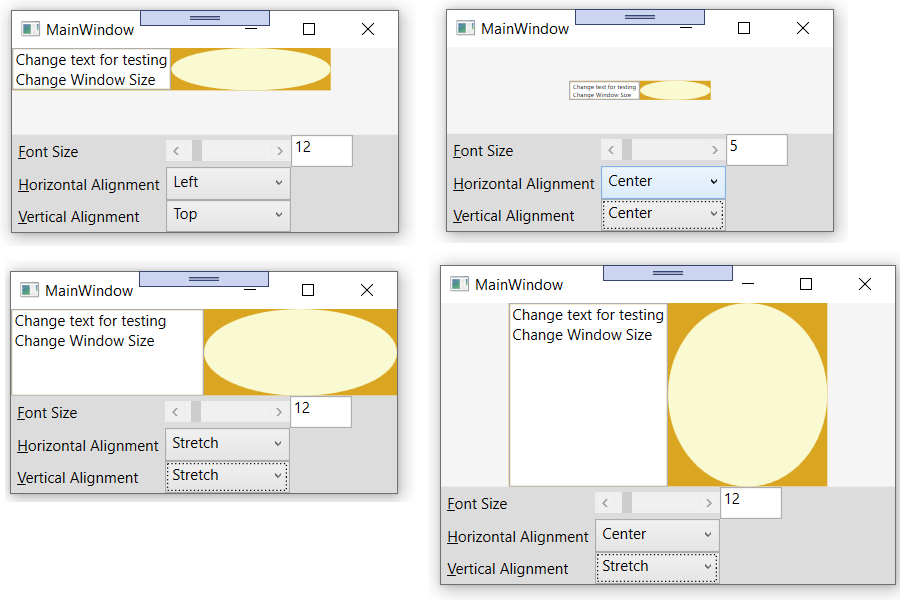The image size is (911, 603).
Task: Click app icon of MainWindow with font size 5
Action: (465, 28)
